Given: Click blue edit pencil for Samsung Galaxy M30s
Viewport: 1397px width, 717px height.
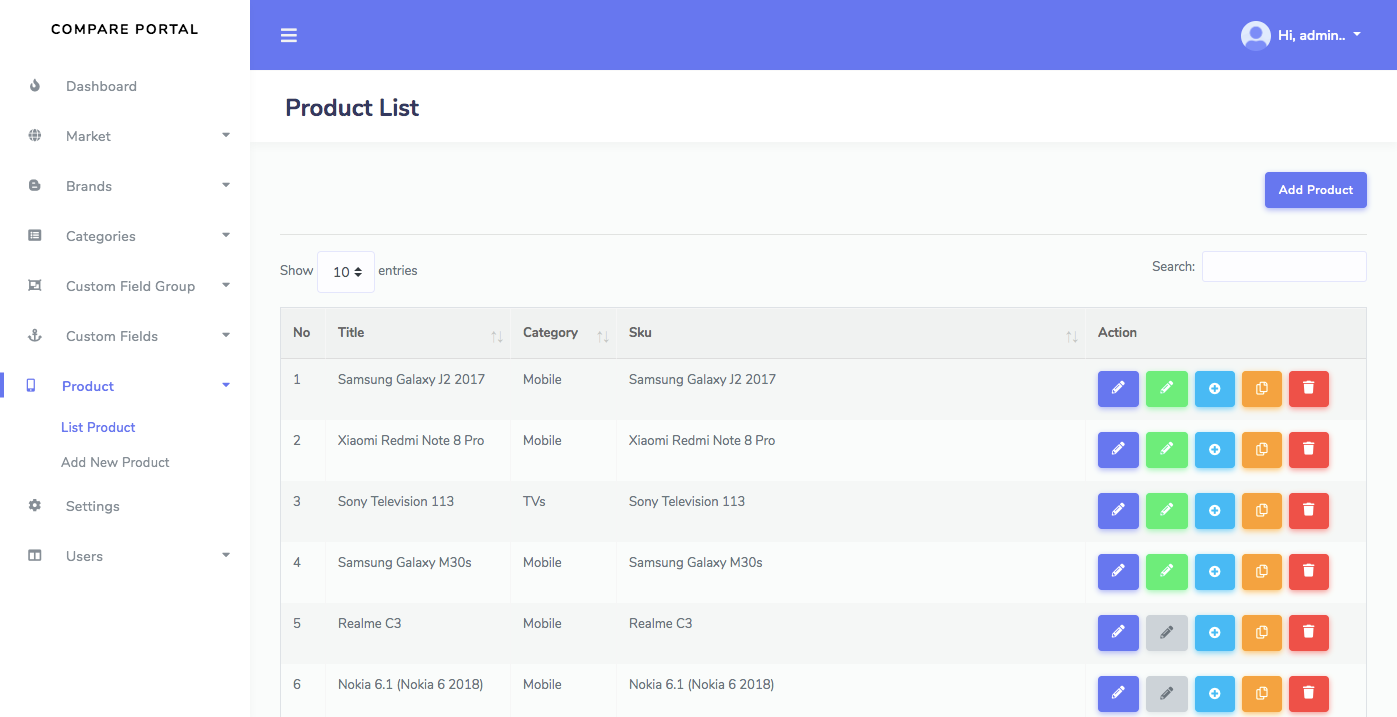Looking at the screenshot, I should (x=1118, y=572).
